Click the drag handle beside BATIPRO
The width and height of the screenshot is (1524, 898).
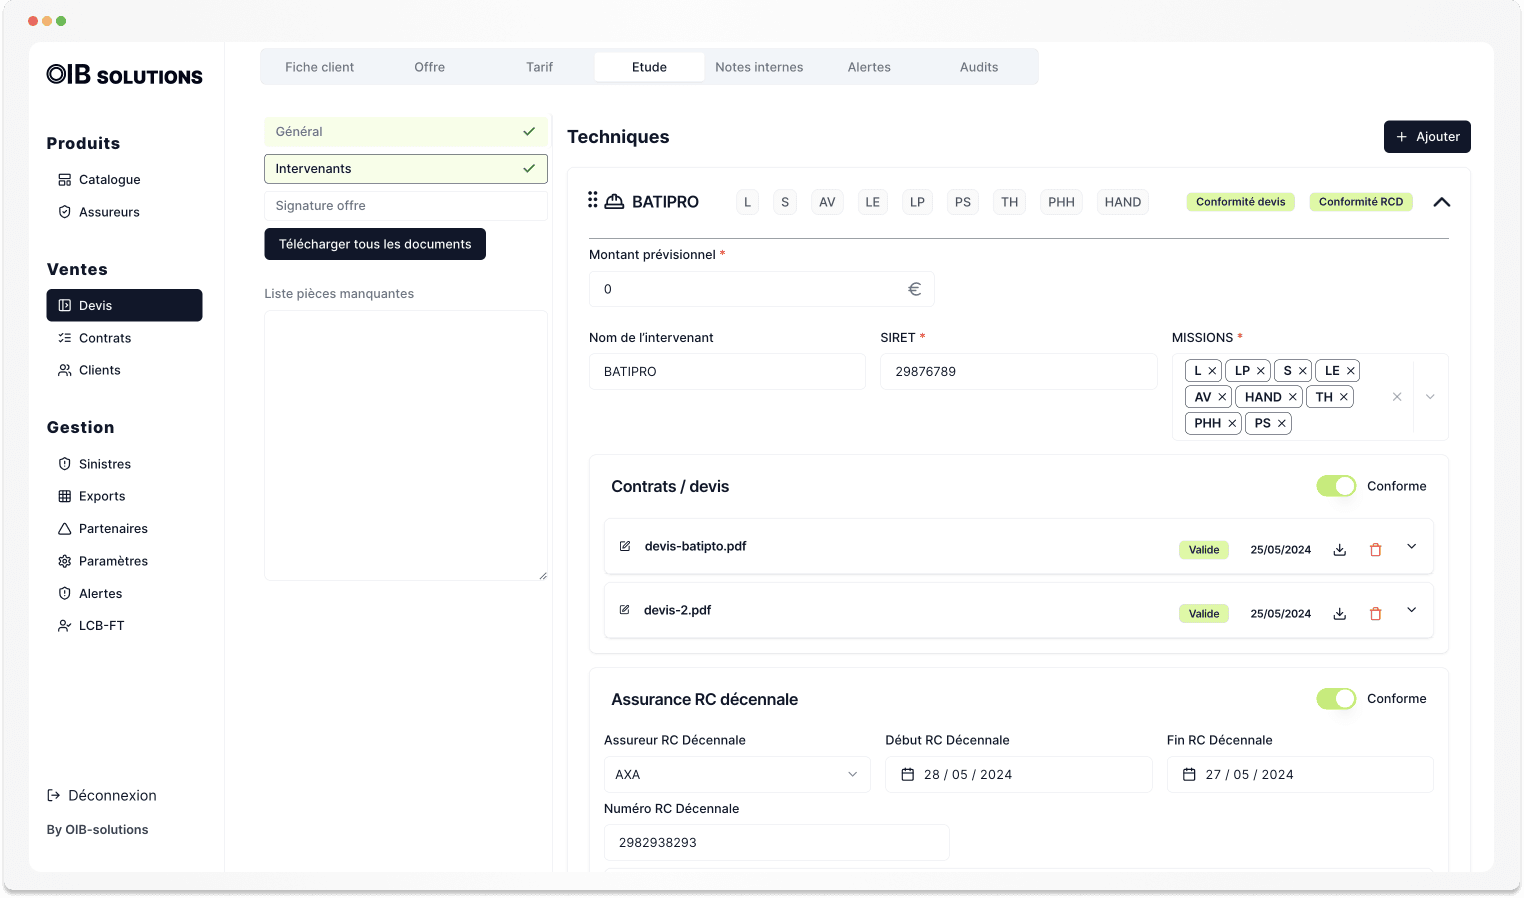pos(593,201)
